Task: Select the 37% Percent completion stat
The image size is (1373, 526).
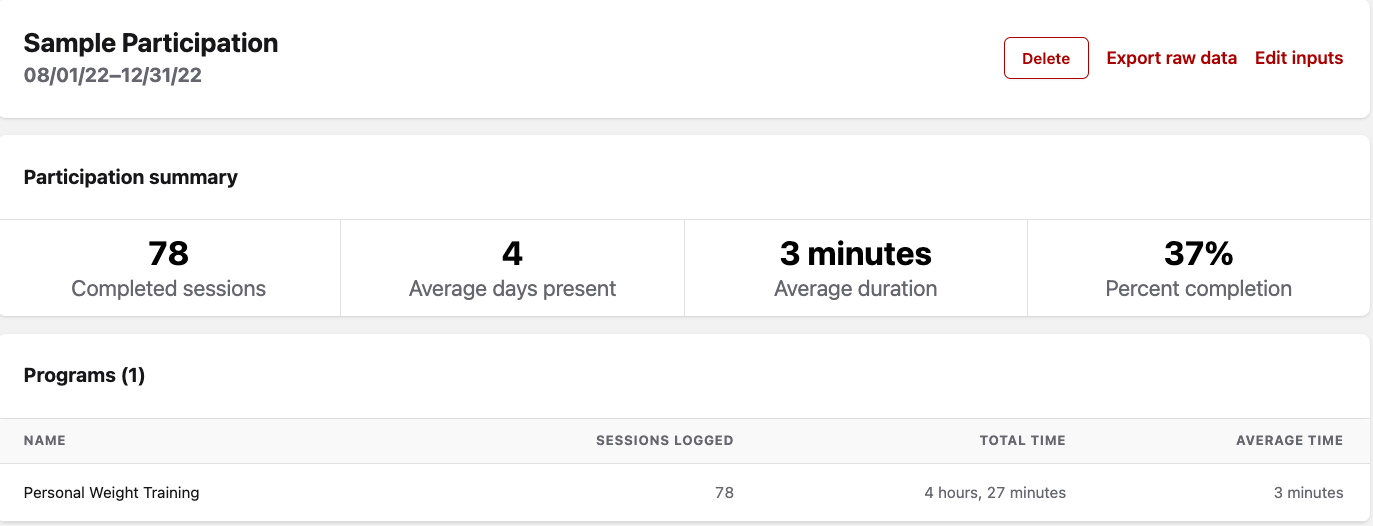Action: pos(1198,268)
